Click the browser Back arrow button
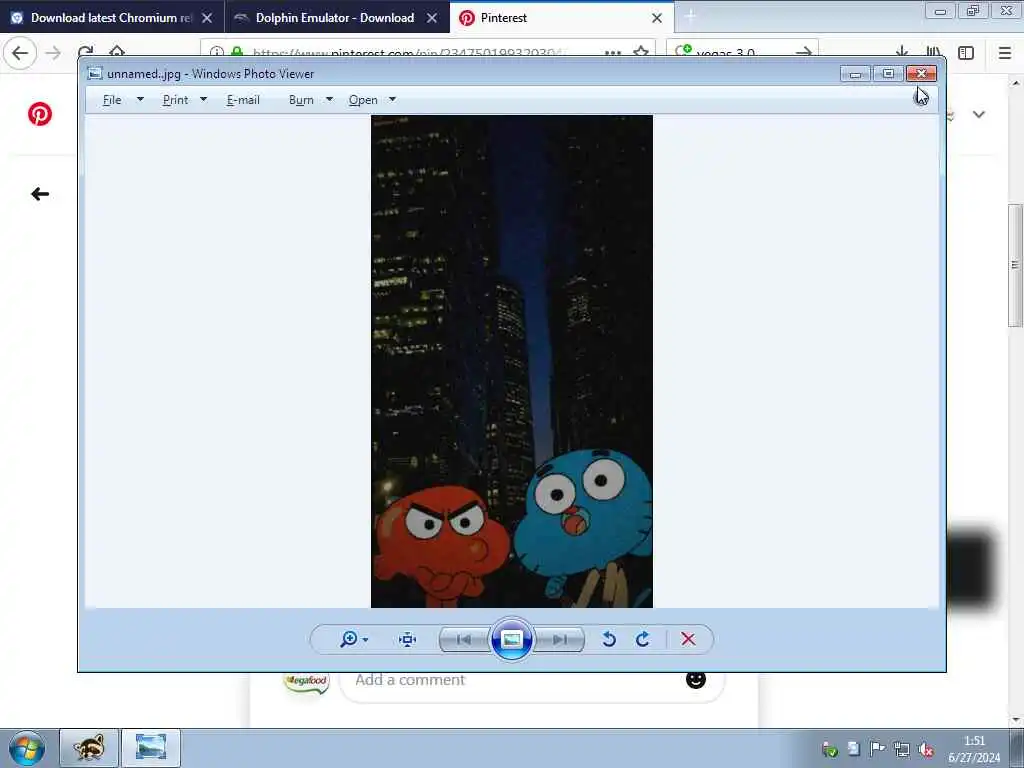 pos(20,53)
